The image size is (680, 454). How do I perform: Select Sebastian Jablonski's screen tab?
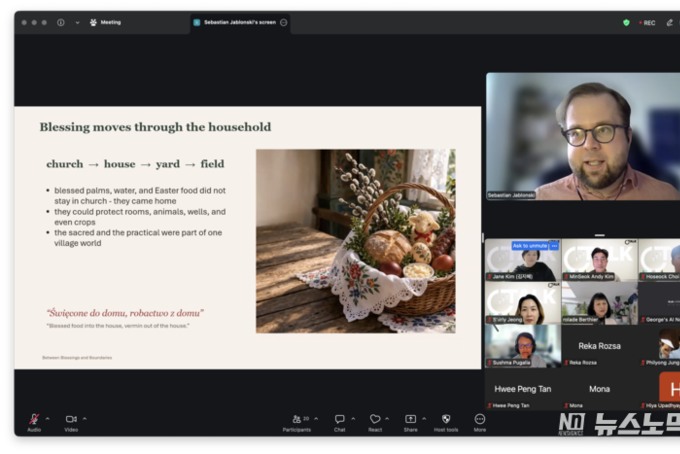point(234,22)
